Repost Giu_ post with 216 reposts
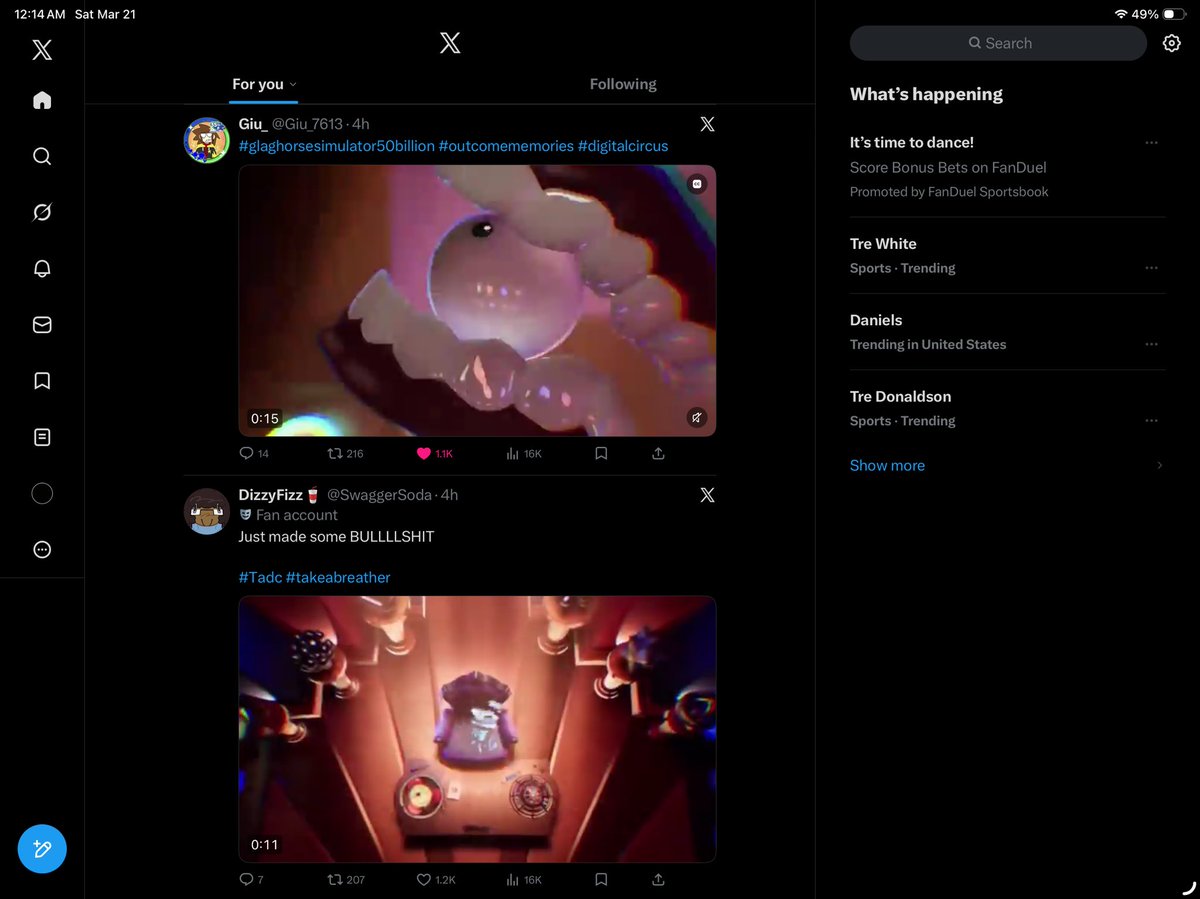The height and width of the screenshot is (899, 1200). pyautogui.click(x=346, y=454)
